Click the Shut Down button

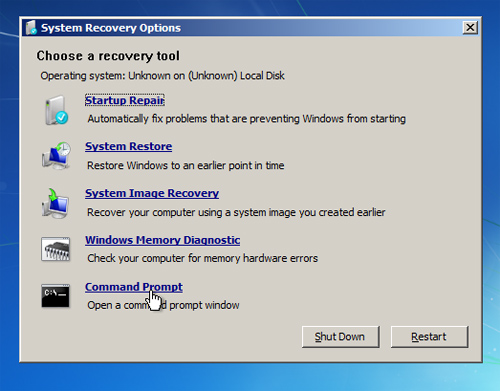[340, 337]
